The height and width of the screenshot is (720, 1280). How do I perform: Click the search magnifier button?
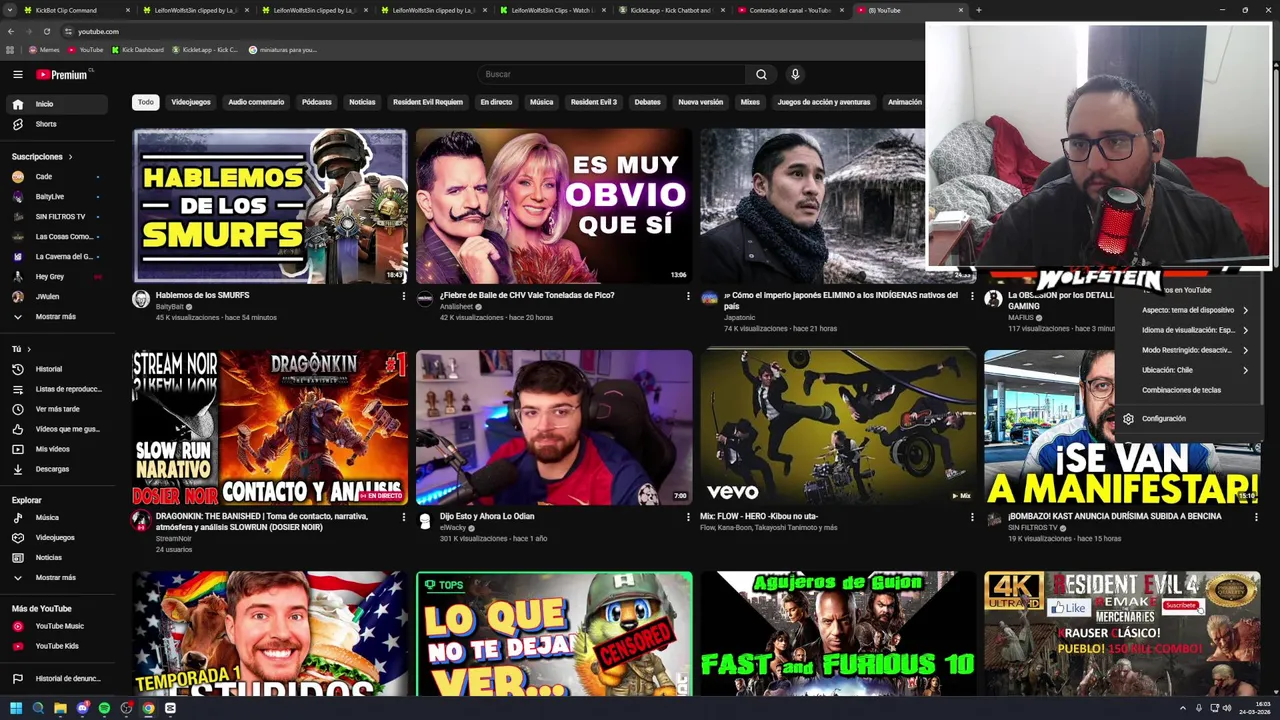[761, 74]
